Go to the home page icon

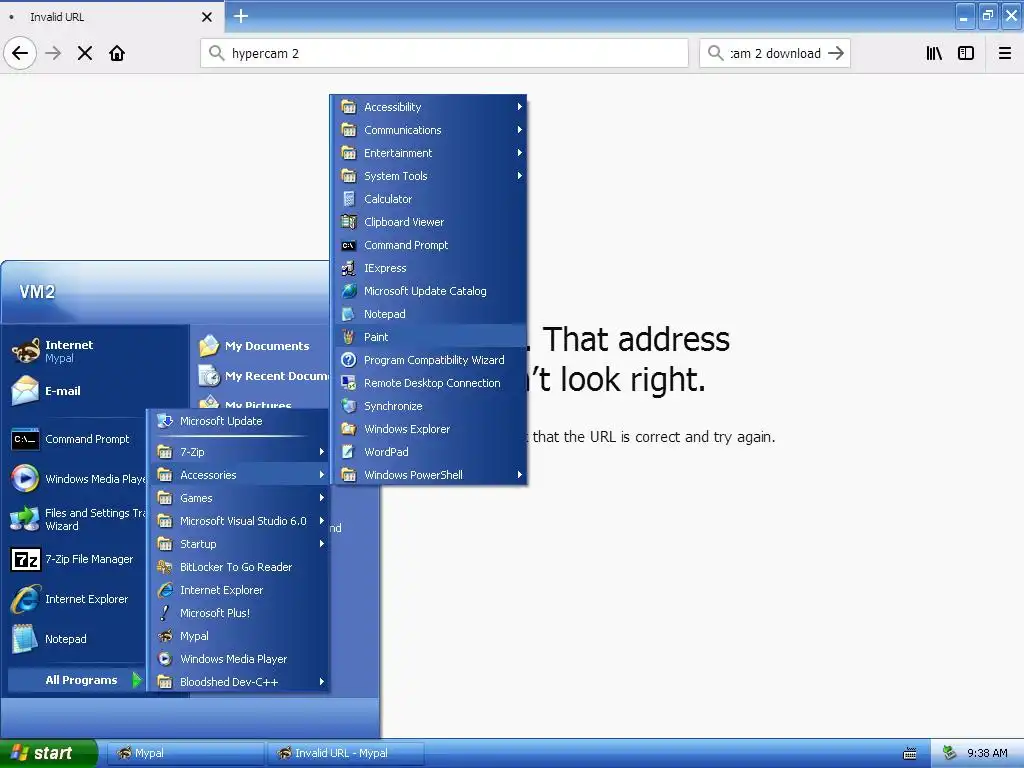117,53
